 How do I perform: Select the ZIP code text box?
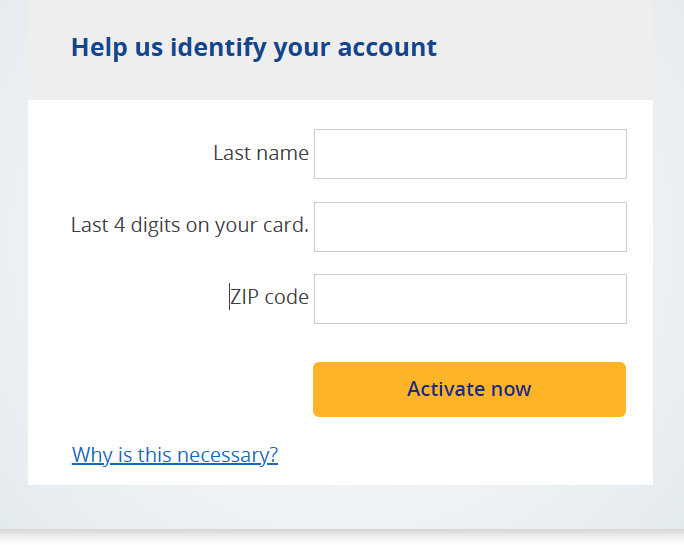[470, 299]
